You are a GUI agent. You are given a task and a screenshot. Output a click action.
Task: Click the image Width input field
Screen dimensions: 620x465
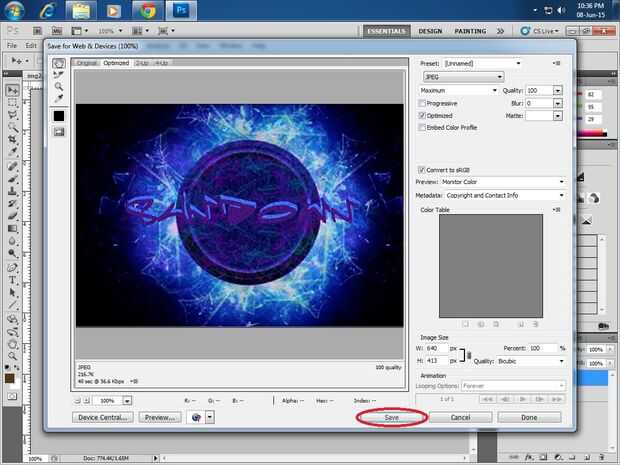coord(437,348)
